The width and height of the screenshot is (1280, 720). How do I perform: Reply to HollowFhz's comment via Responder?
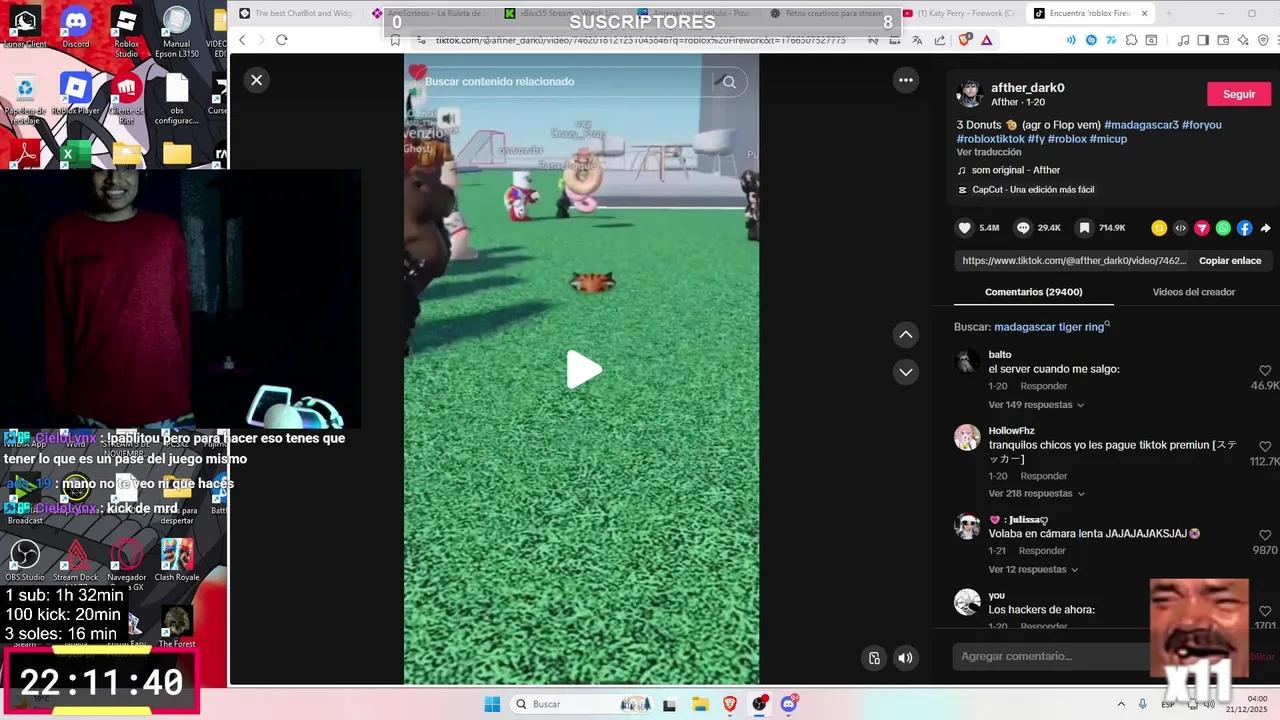click(x=1044, y=476)
